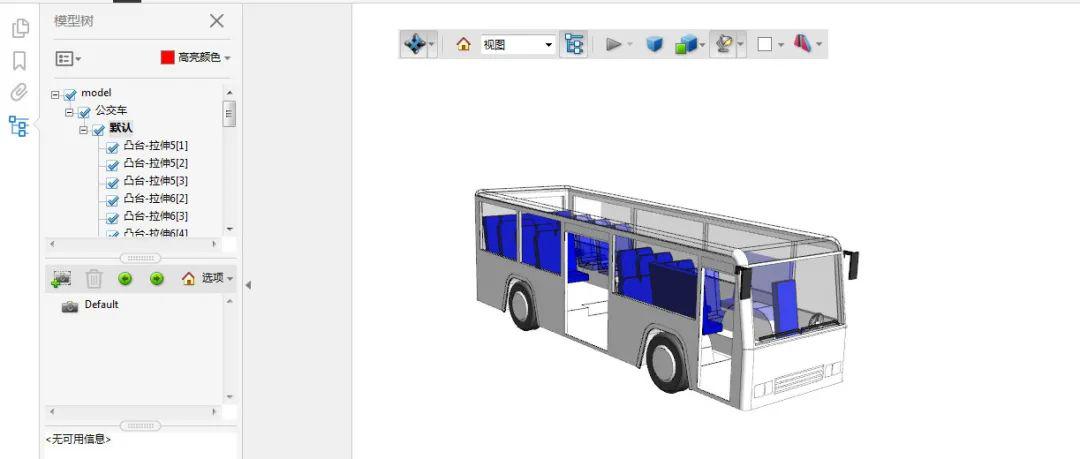Click the blue cube projection icon
1080x459 pixels.
click(654, 44)
